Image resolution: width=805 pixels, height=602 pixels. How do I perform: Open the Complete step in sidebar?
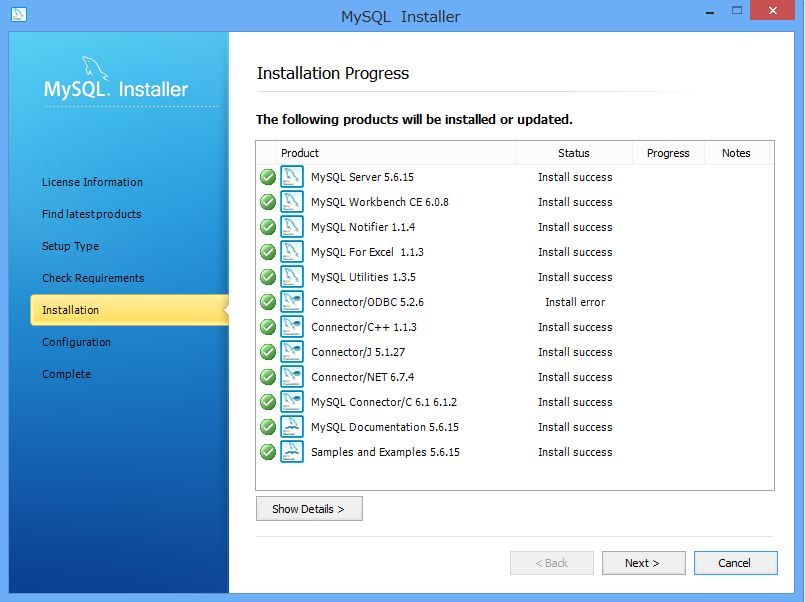(x=67, y=374)
